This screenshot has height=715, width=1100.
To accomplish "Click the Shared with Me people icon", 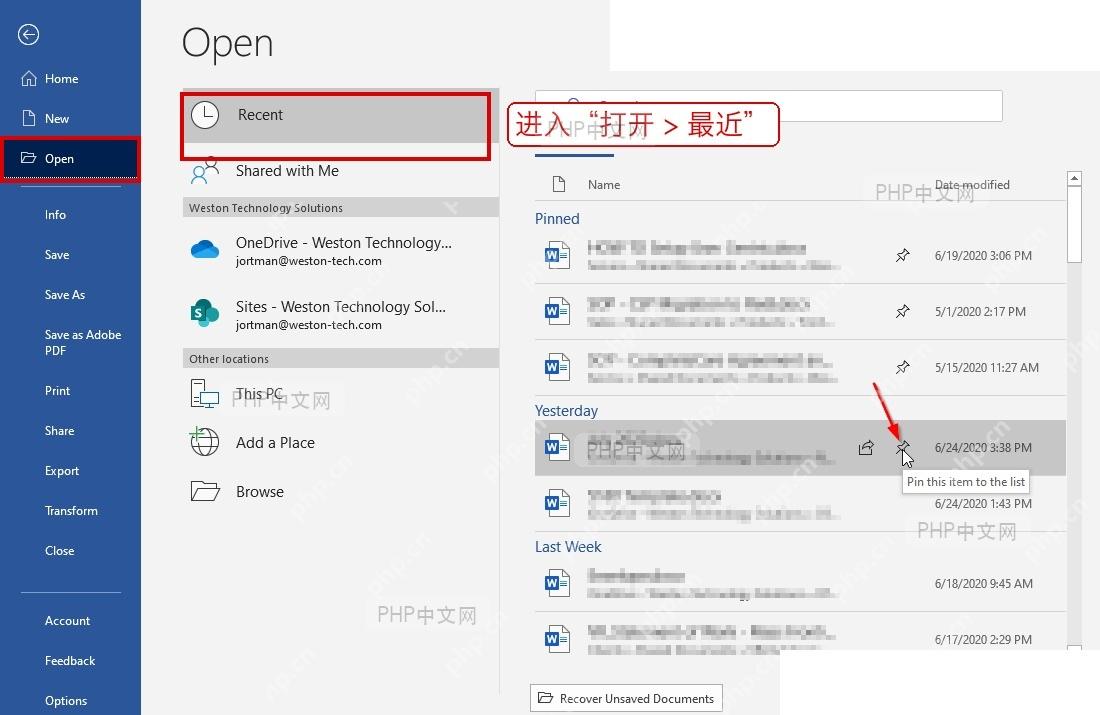I will click(204, 171).
